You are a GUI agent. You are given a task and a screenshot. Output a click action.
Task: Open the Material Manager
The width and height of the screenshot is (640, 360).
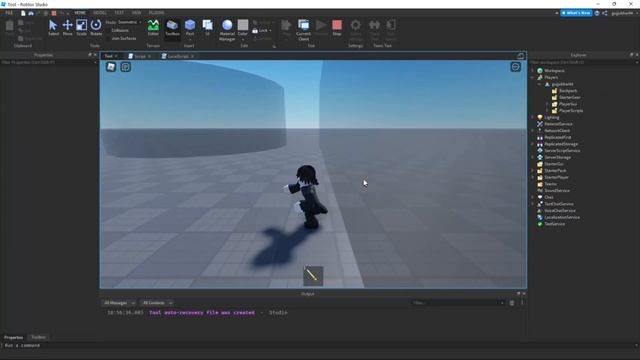click(x=227, y=30)
